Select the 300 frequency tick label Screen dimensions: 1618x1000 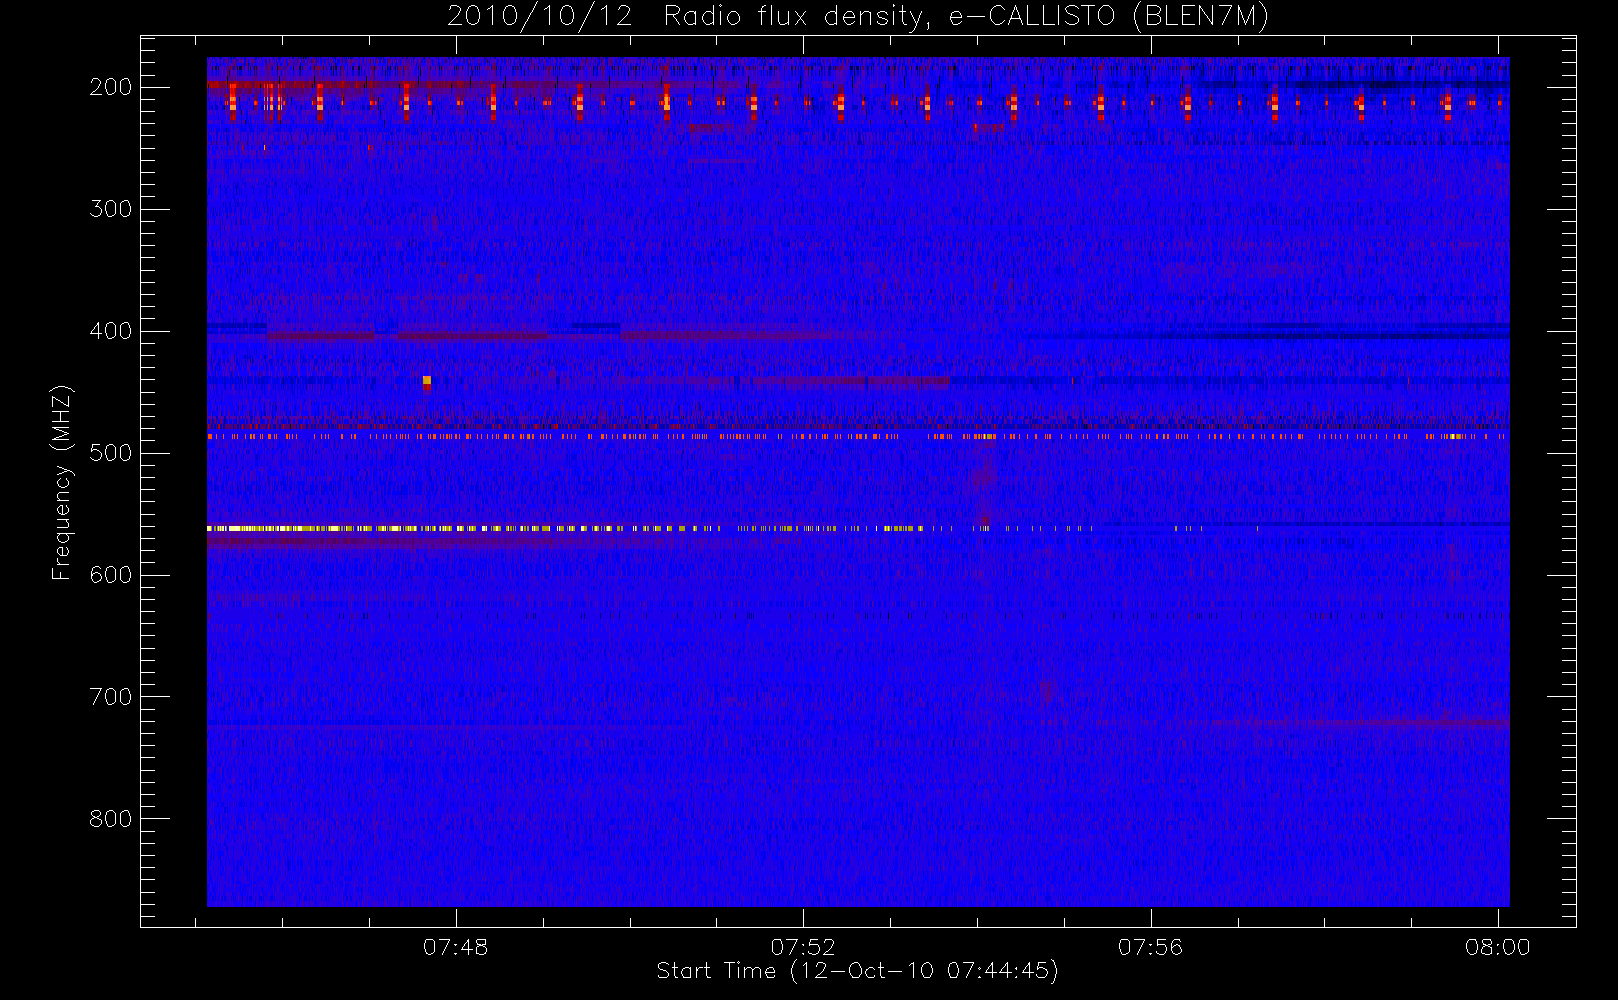tap(111, 209)
